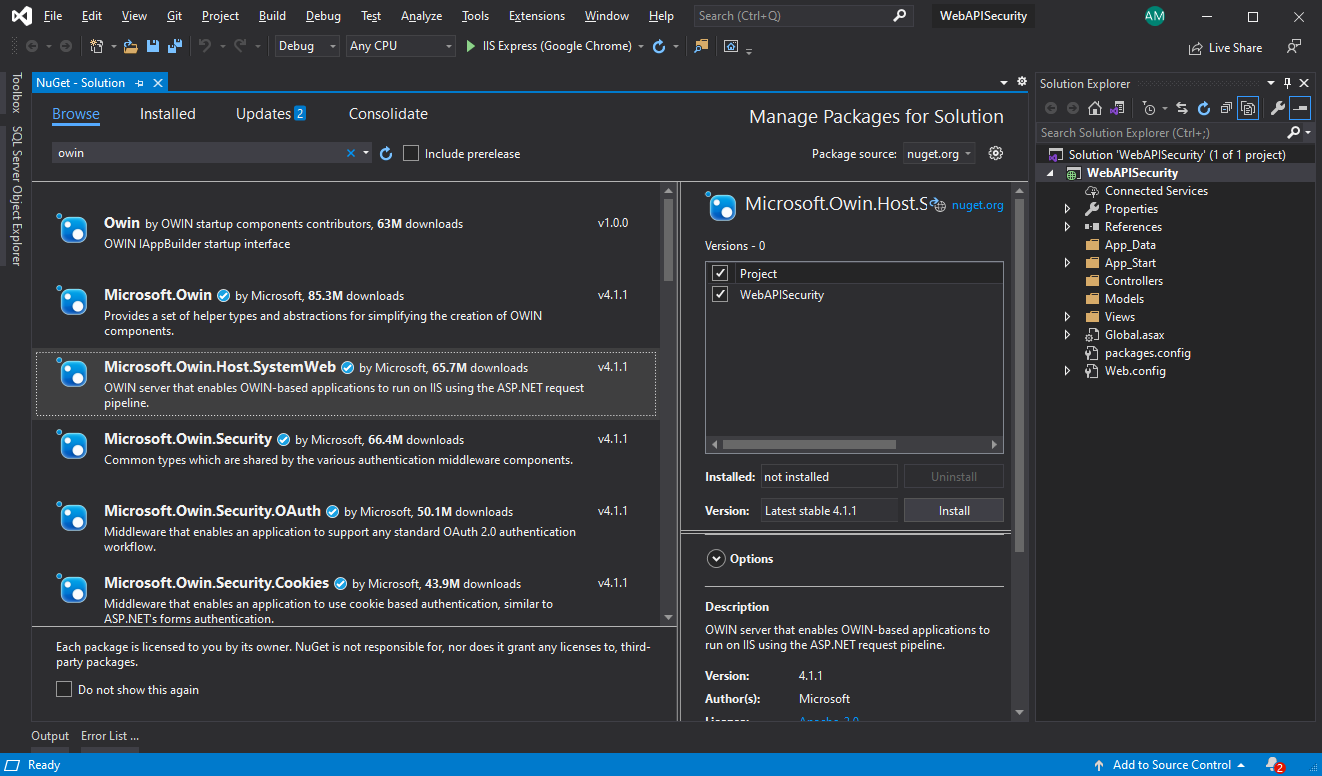
Task: Open the Debug configuration dropdown
Action: 307,46
